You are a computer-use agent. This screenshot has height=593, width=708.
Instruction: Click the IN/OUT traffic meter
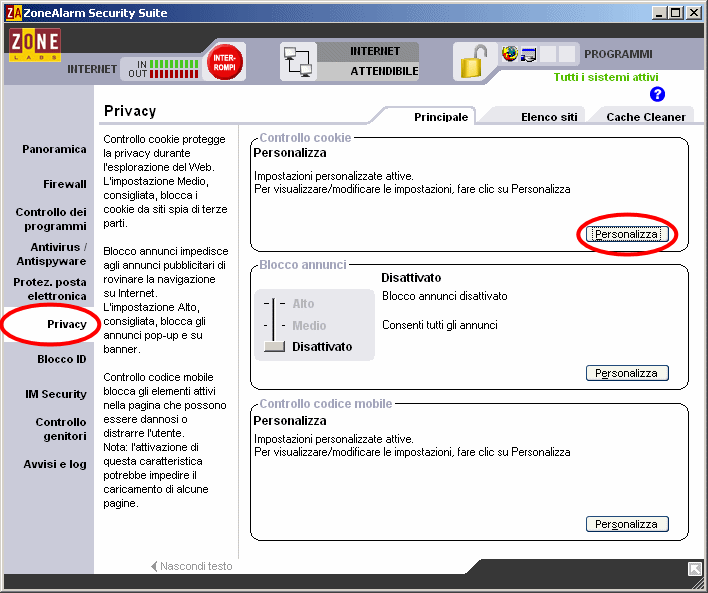click(160, 68)
